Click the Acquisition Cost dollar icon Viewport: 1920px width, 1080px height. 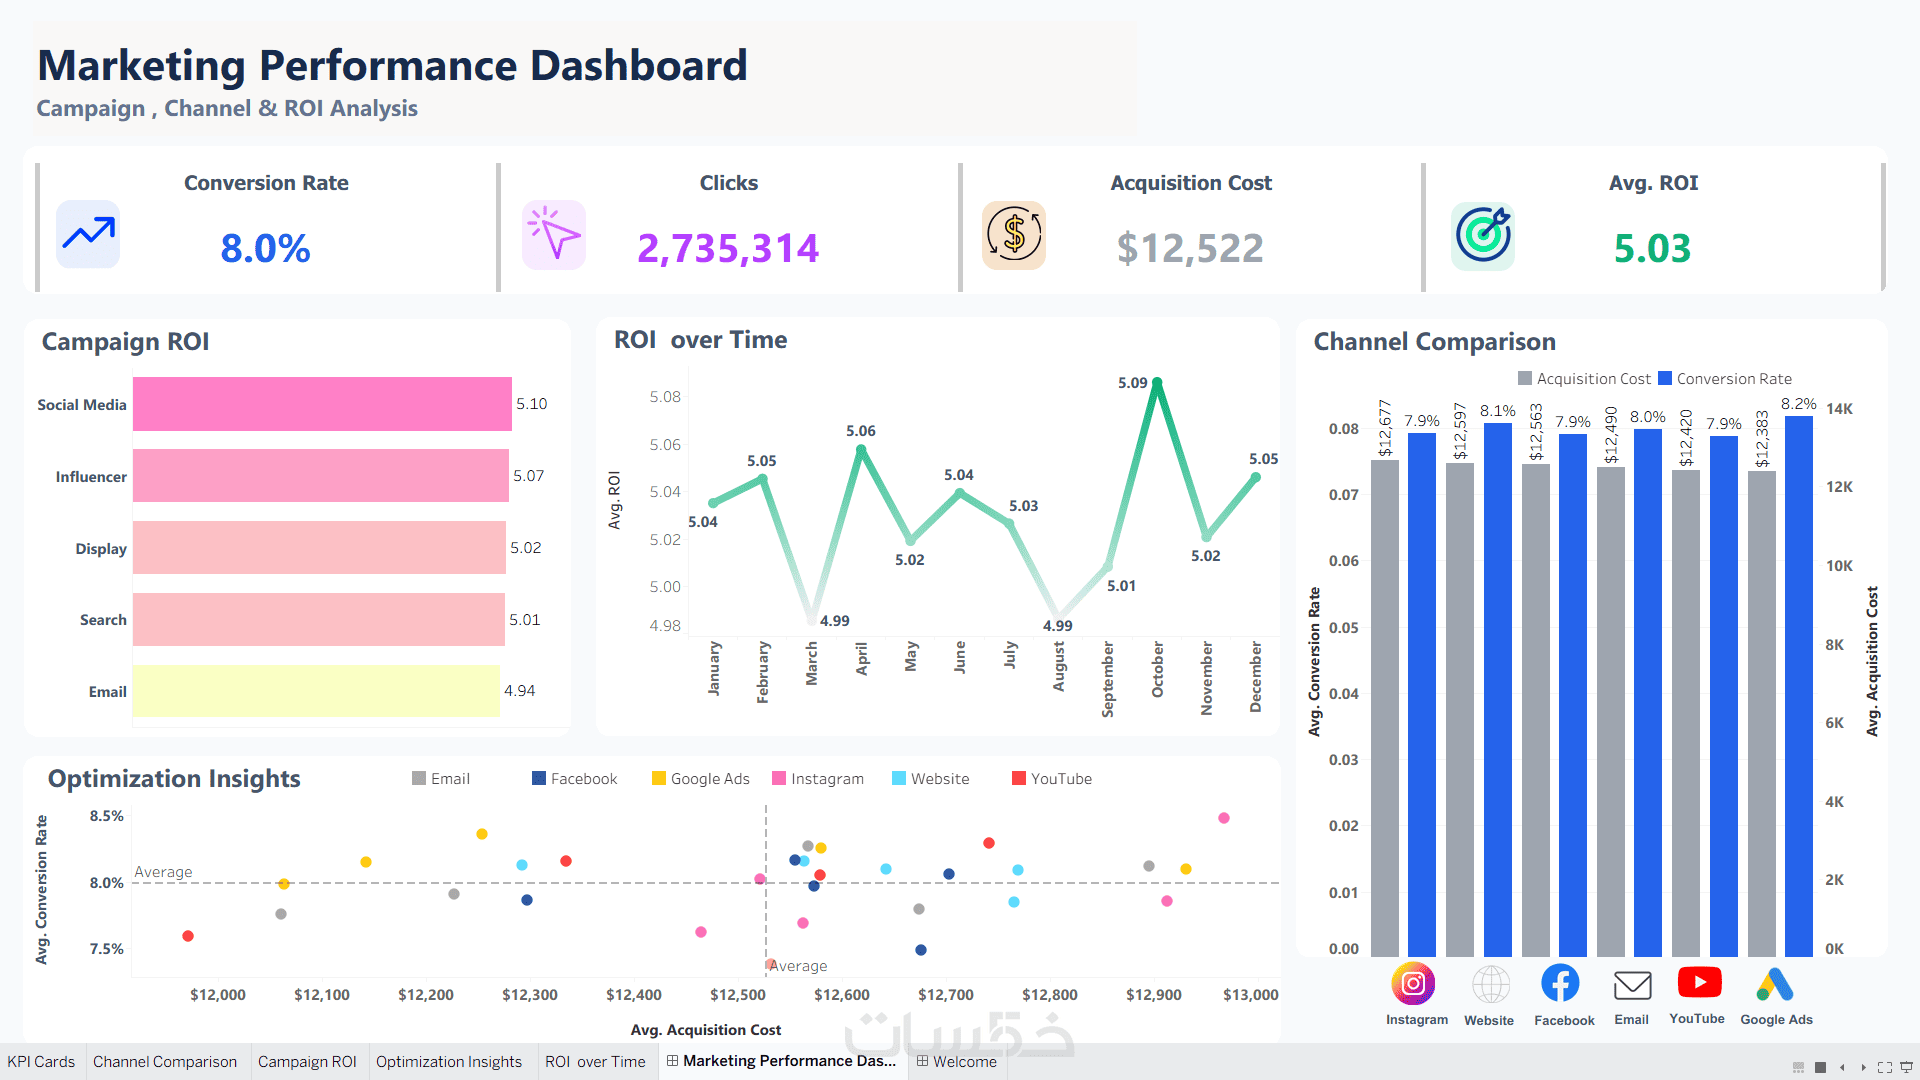1014,235
